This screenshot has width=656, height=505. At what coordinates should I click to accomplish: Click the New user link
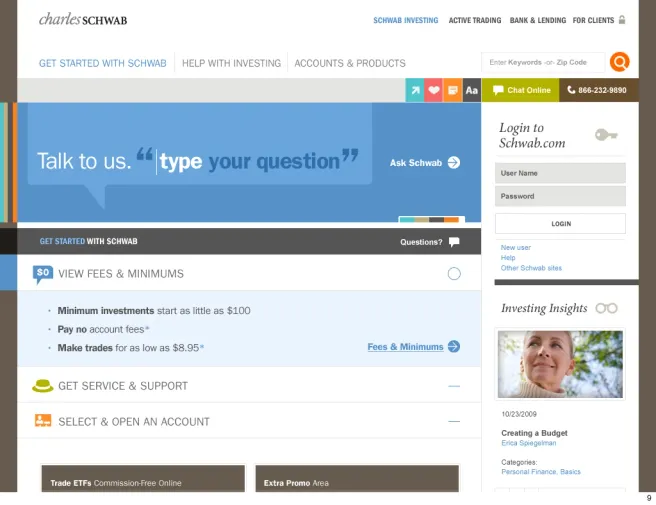point(515,248)
